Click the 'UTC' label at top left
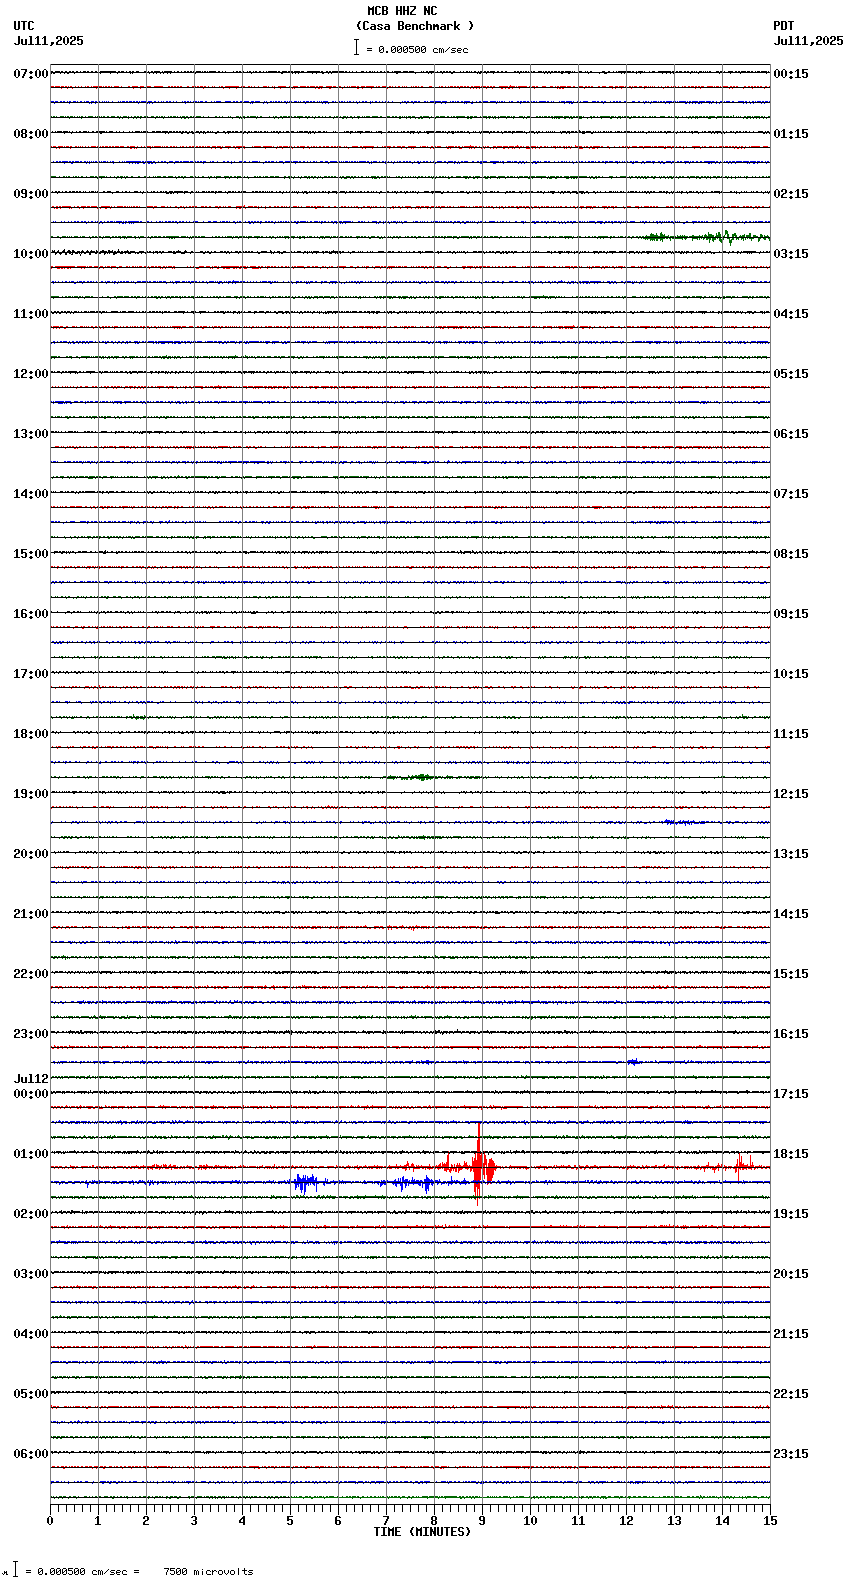850x1584 pixels. [24, 26]
